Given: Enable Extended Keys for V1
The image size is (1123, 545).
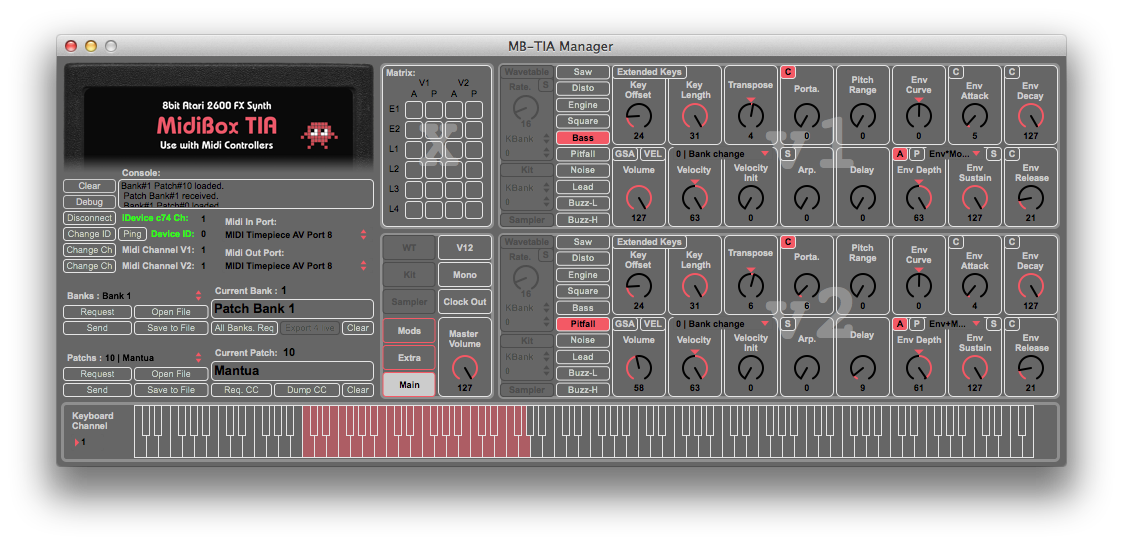Looking at the screenshot, I should pos(649,72).
